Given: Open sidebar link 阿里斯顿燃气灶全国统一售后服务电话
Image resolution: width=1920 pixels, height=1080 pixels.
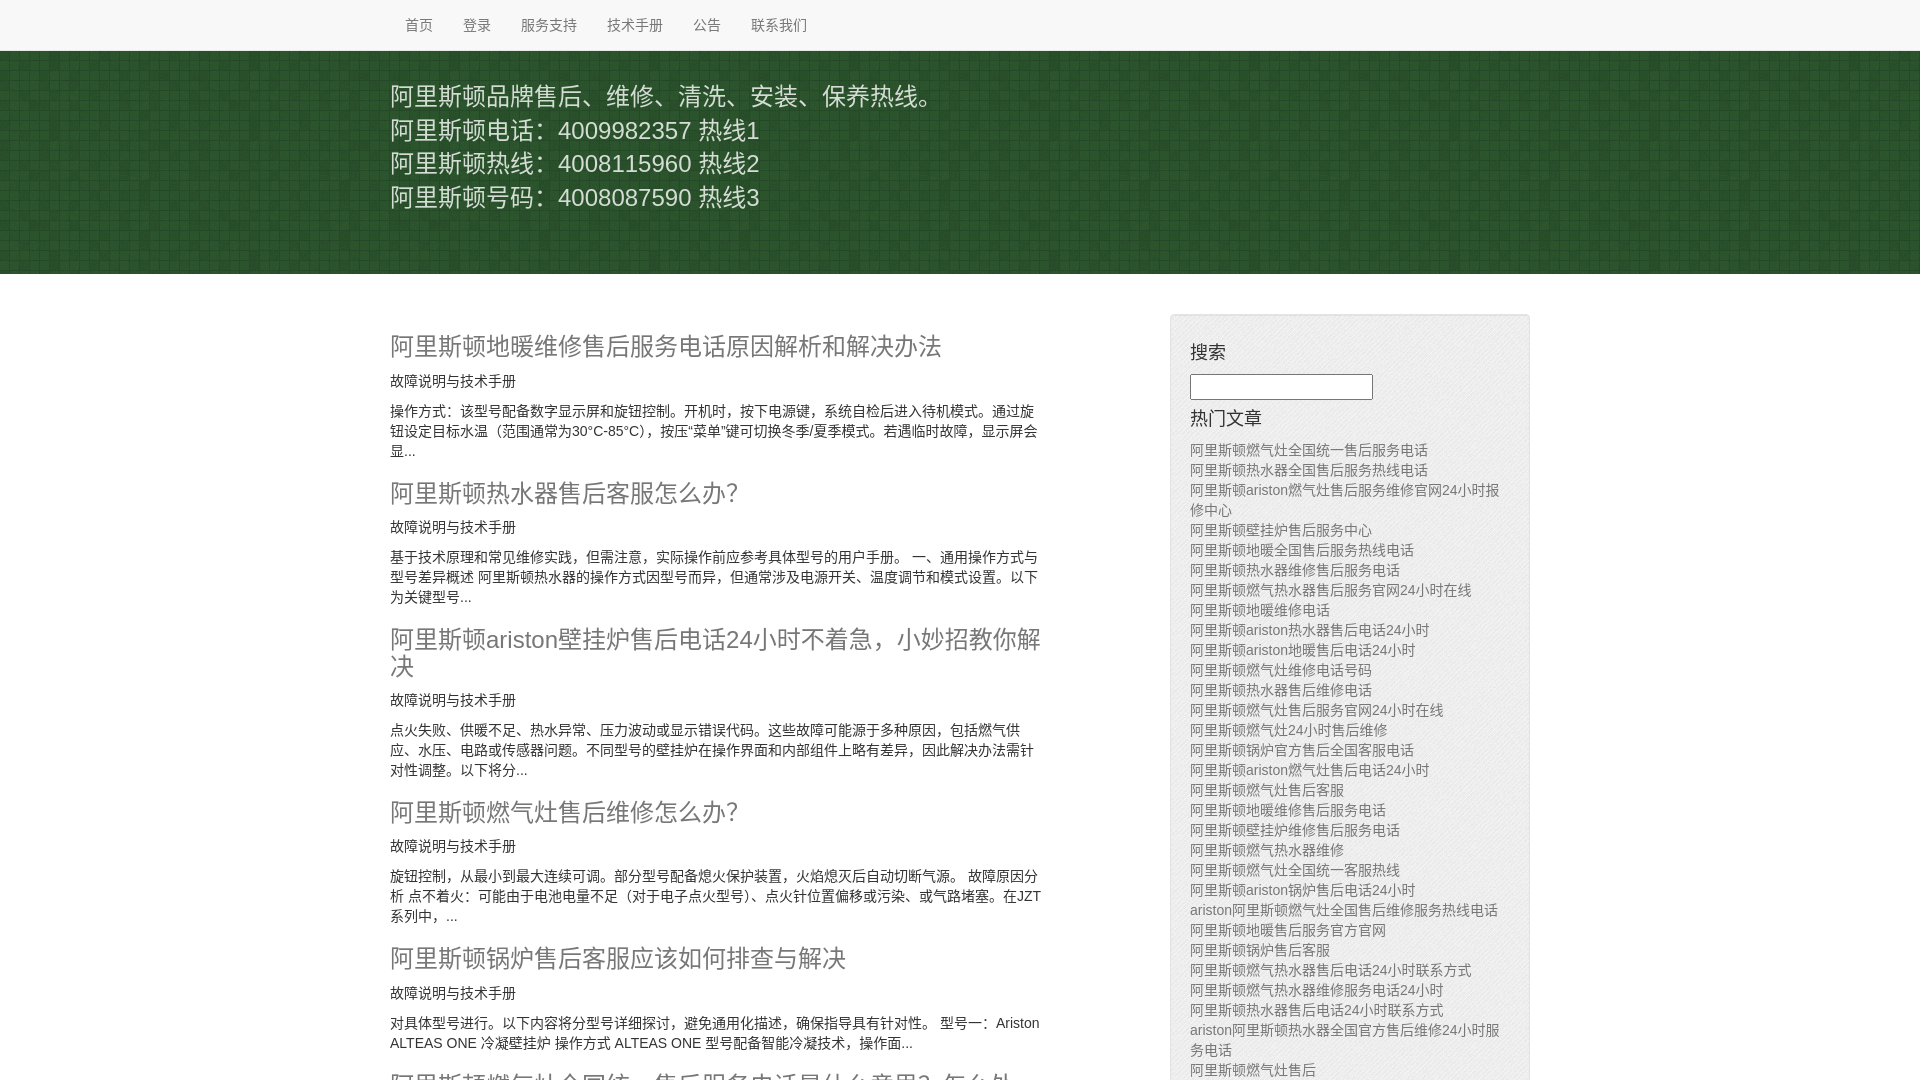Looking at the screenshot, I should click(1309, 450).
